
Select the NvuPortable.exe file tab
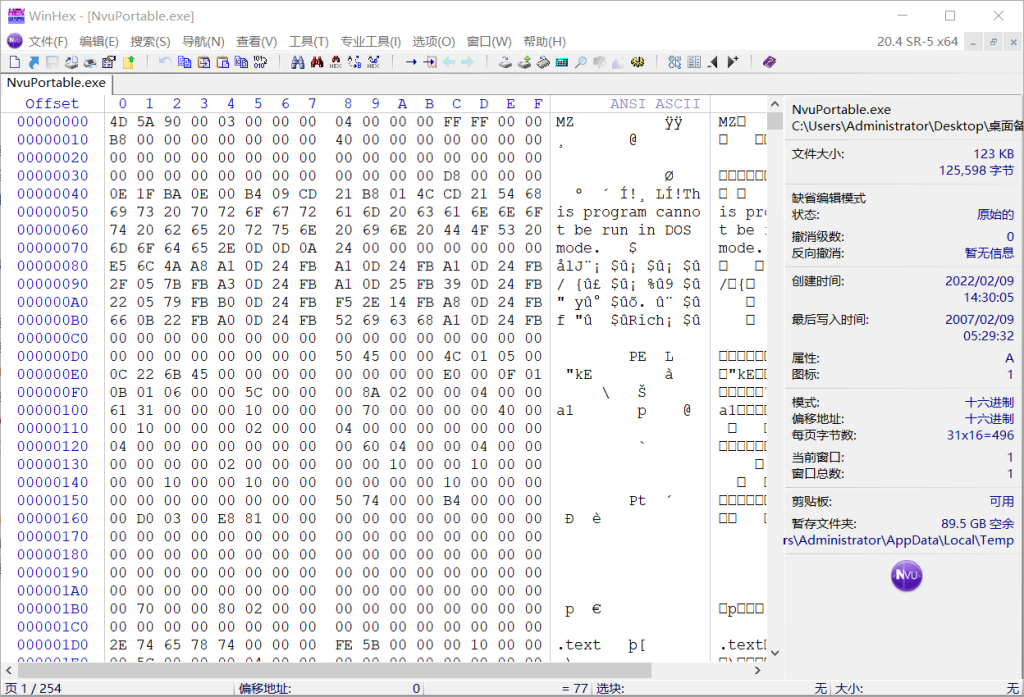pyautogui.click(x=56, y=83)
